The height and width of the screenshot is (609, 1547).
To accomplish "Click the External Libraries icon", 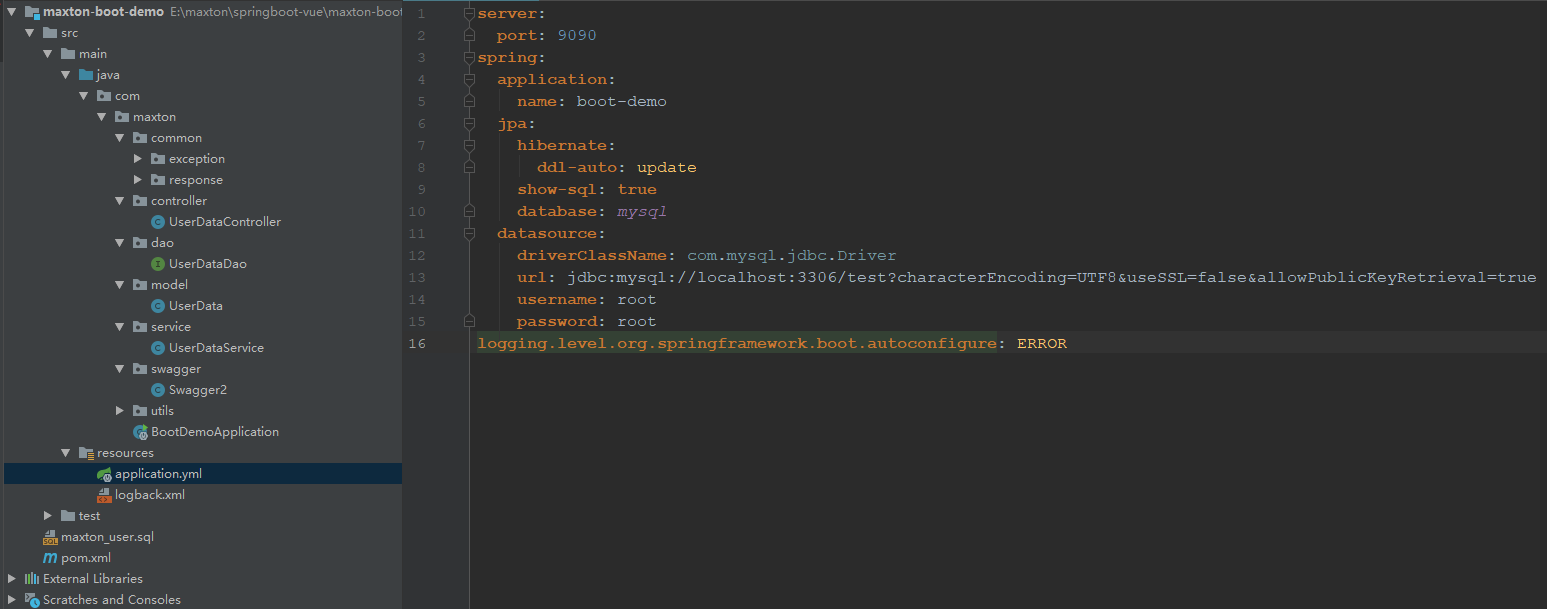I will (31, 579).
